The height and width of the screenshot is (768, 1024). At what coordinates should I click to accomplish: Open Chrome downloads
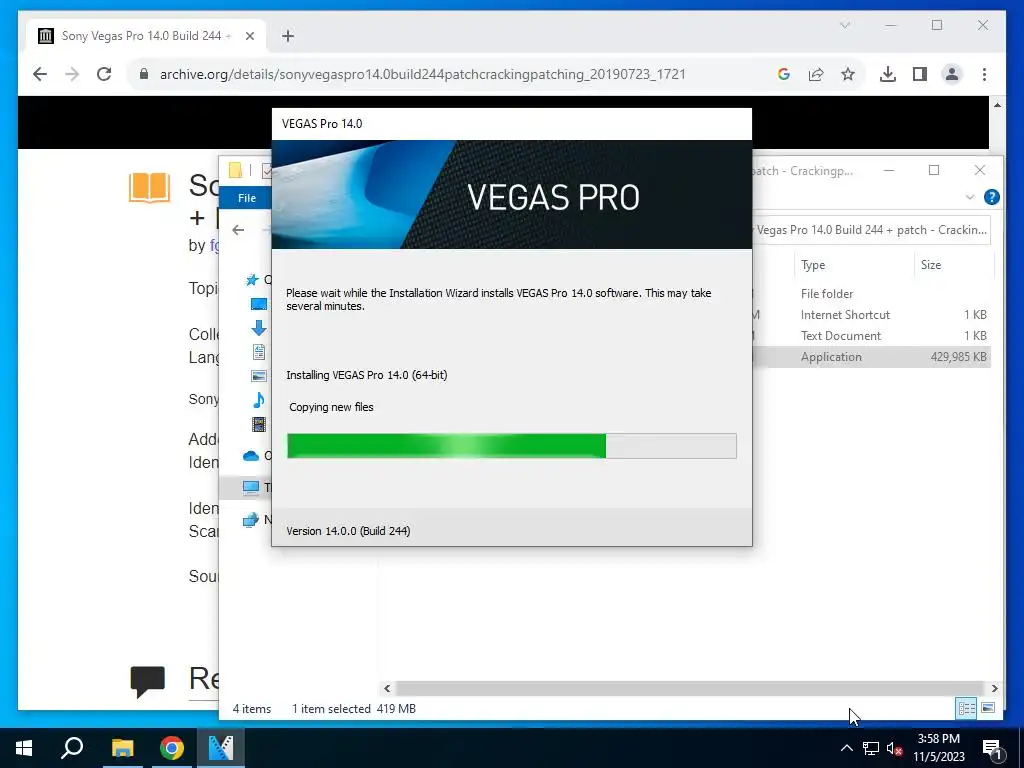(x=888, y=74)
